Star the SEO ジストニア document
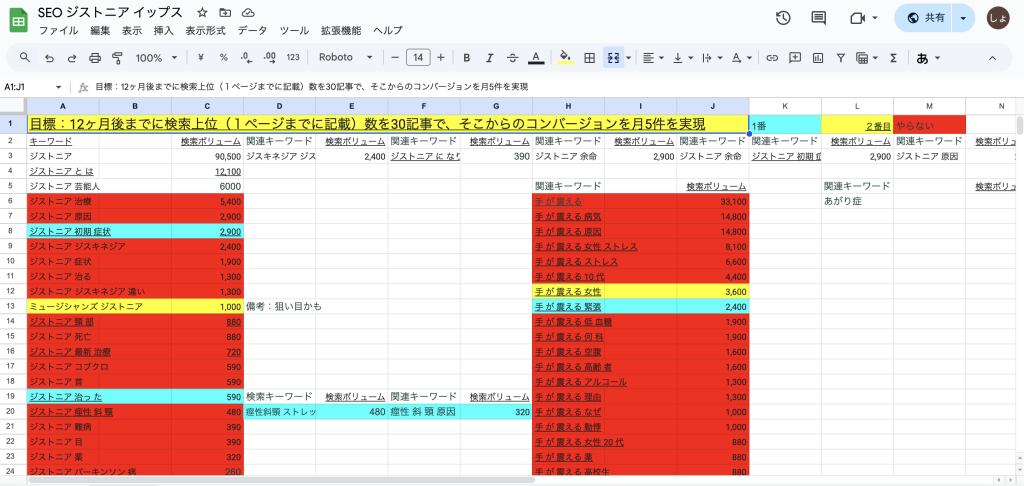Image resolution: width=1024 pixels, height=486 pixels. click(x=202, y=12)
